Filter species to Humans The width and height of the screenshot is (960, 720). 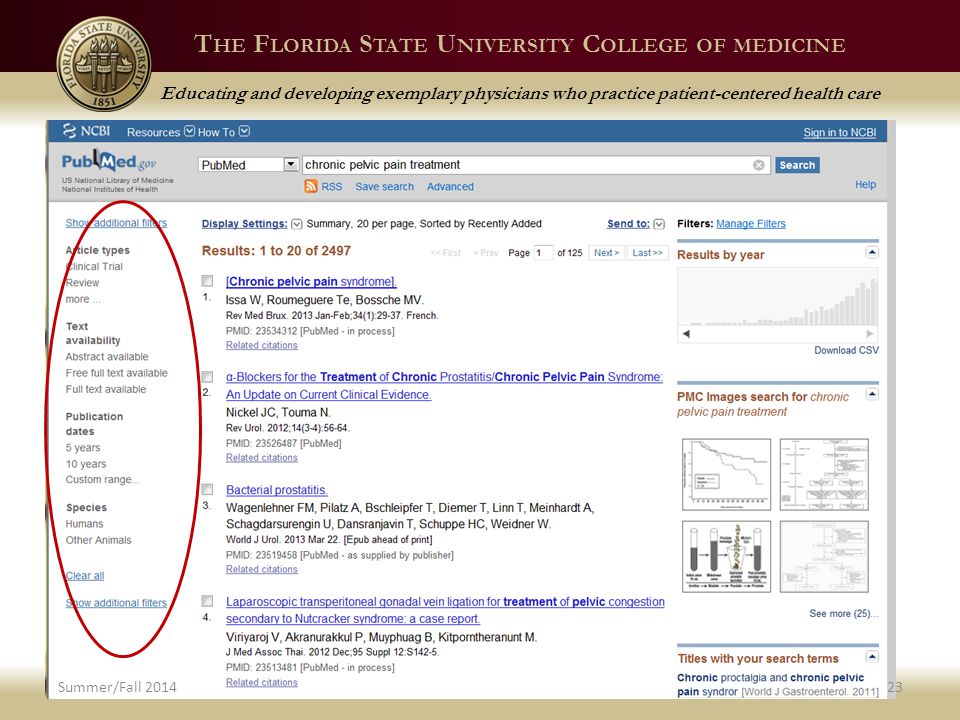(x=84, y=524)
